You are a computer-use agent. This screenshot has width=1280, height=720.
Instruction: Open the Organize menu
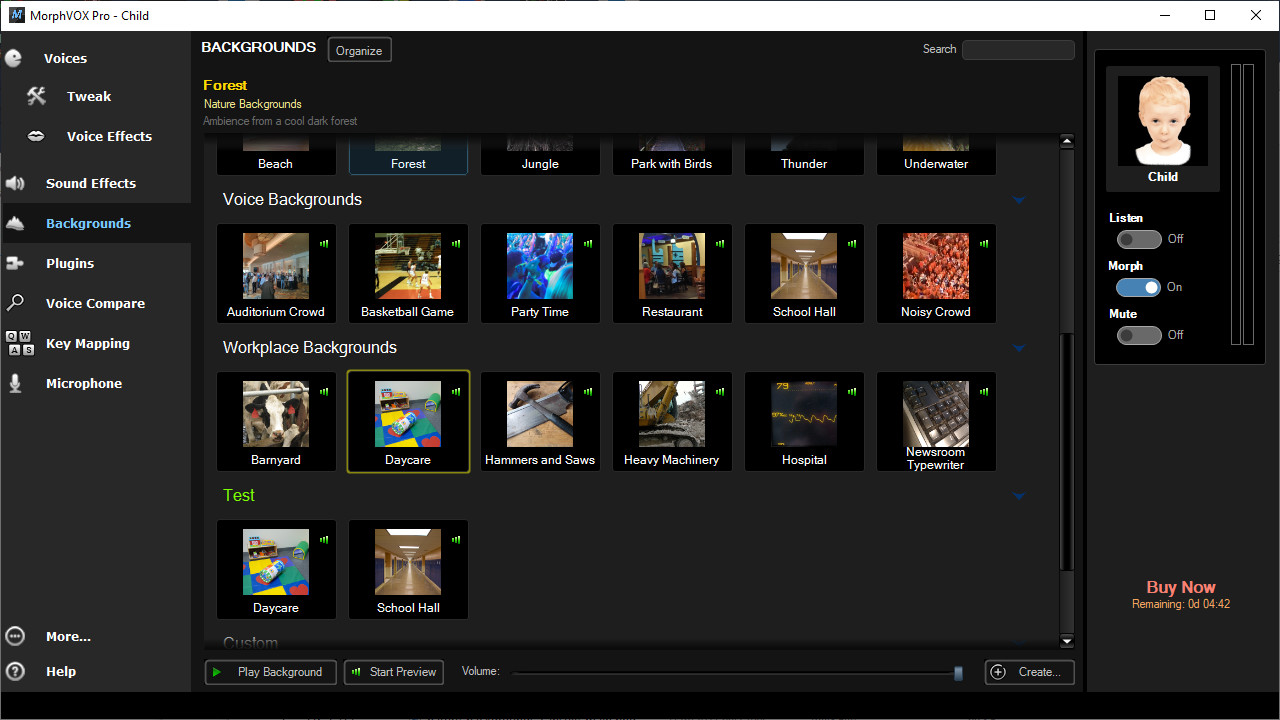click(x=359, y=49)
